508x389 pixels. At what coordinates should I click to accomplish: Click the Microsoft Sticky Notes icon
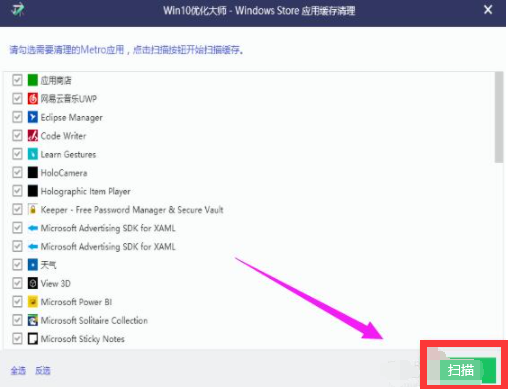(x=32, y=339)
